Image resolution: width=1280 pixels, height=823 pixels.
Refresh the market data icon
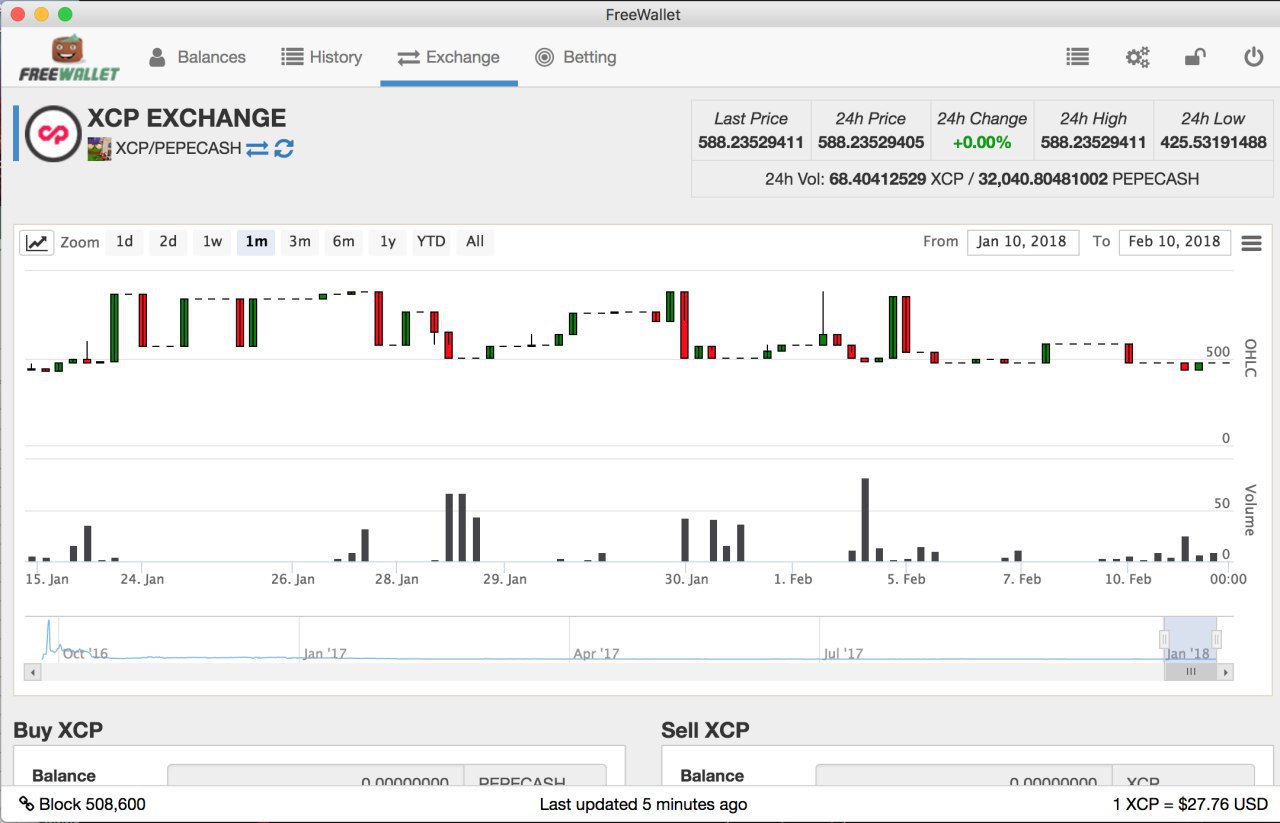pos(284,148)
